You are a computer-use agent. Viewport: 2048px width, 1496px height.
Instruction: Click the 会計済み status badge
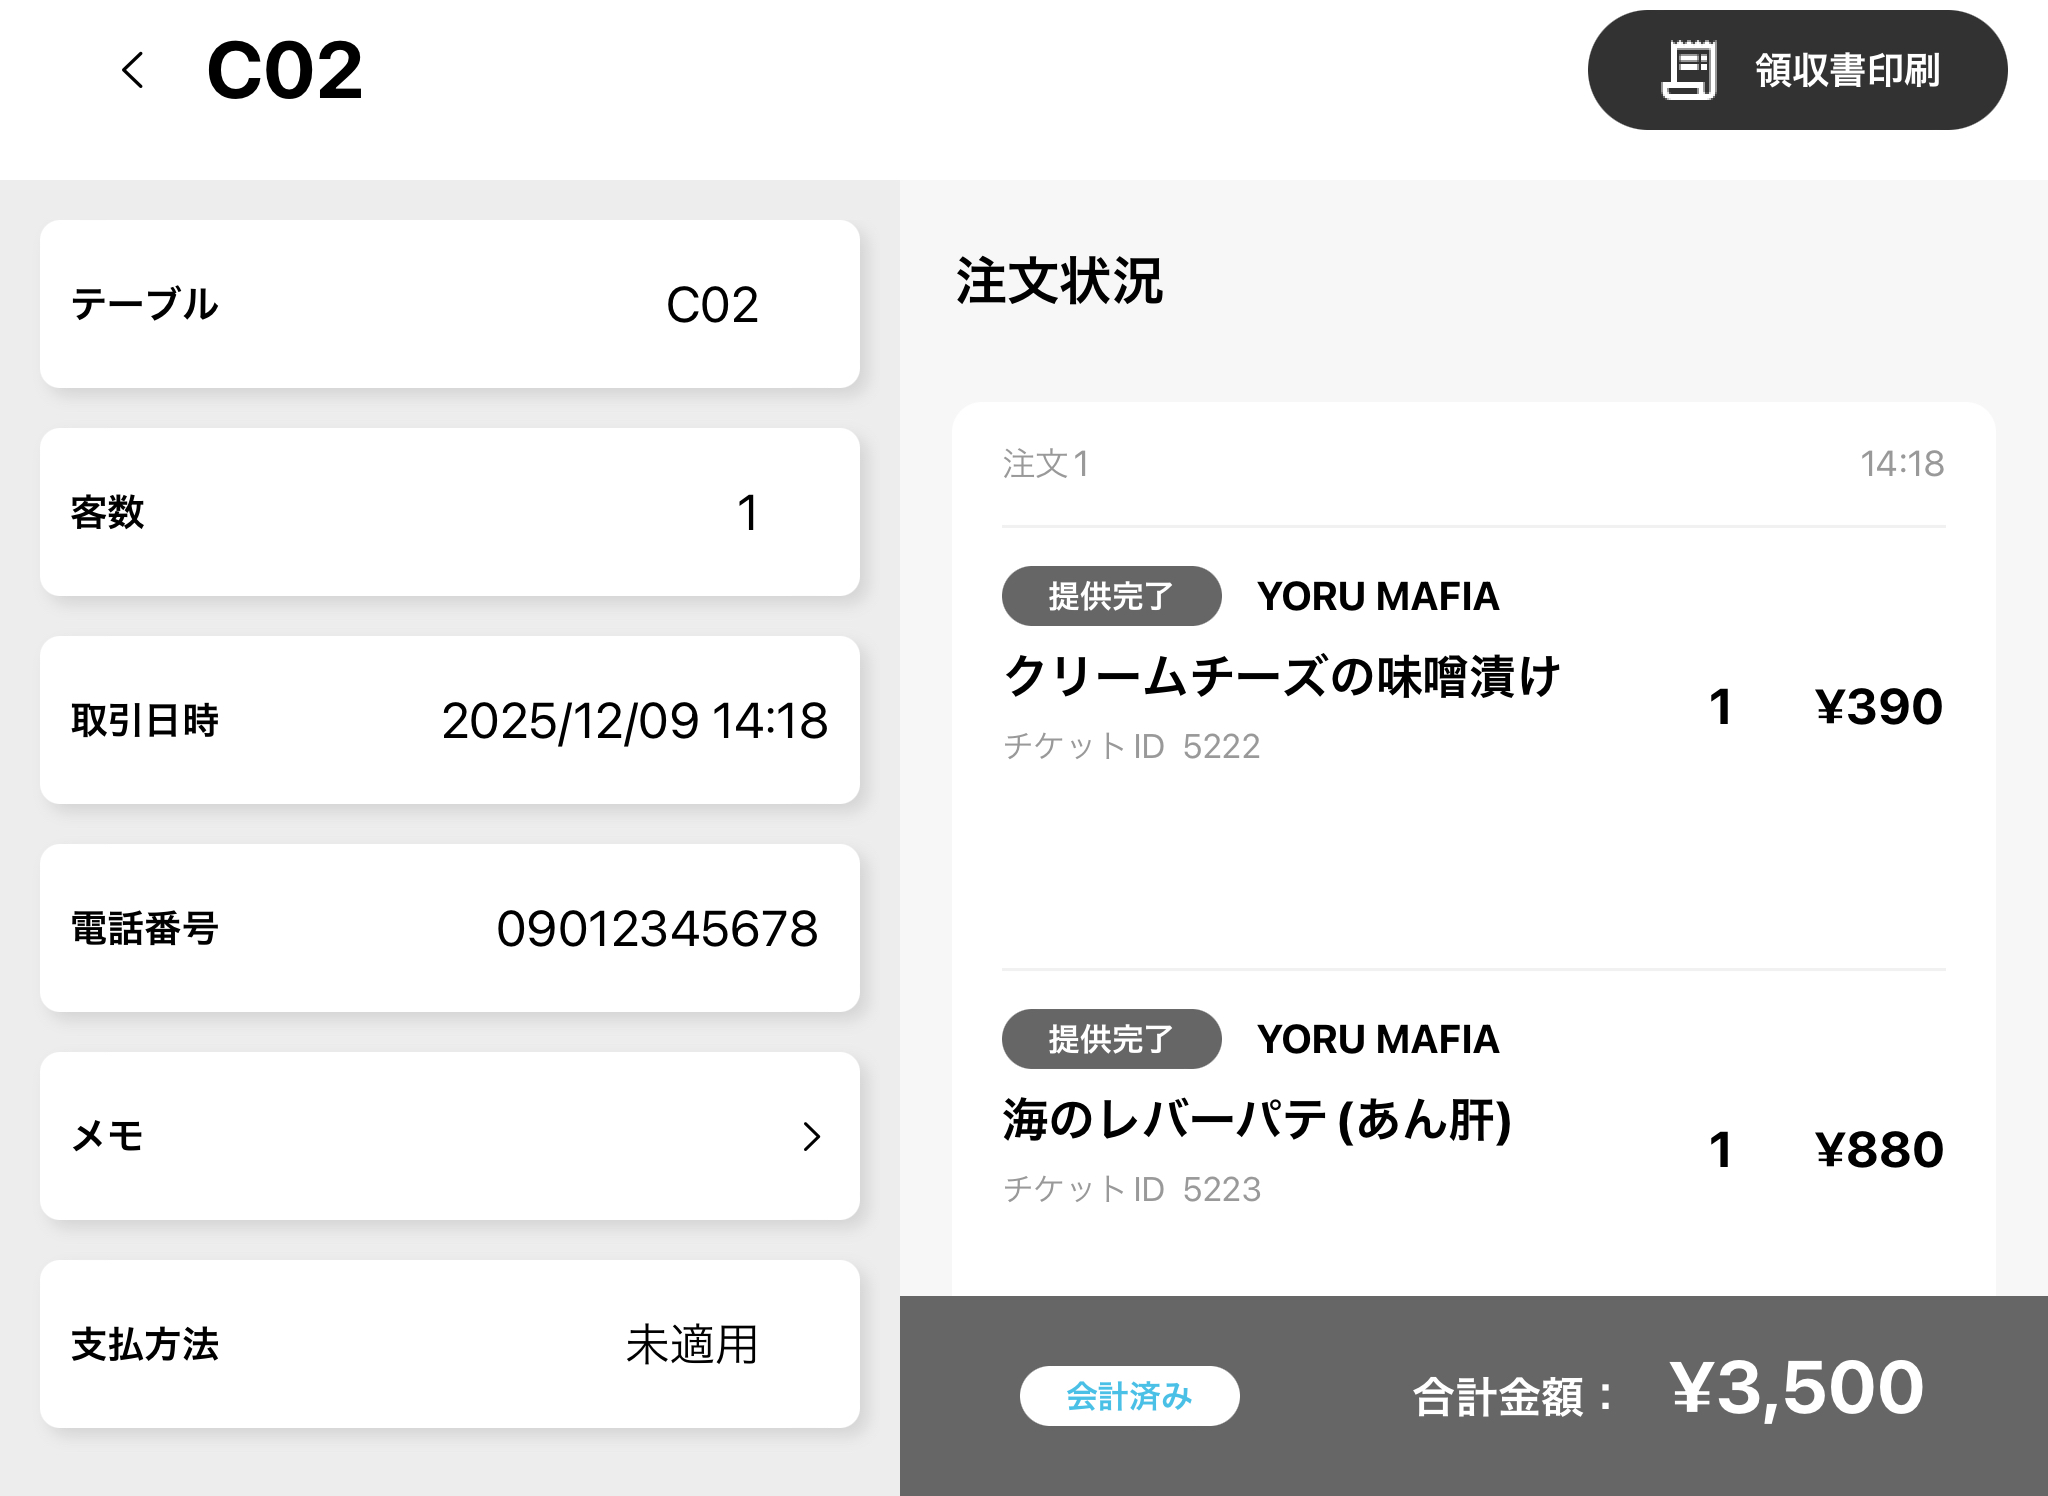pyautogui.click(x=1129, y=1395)
